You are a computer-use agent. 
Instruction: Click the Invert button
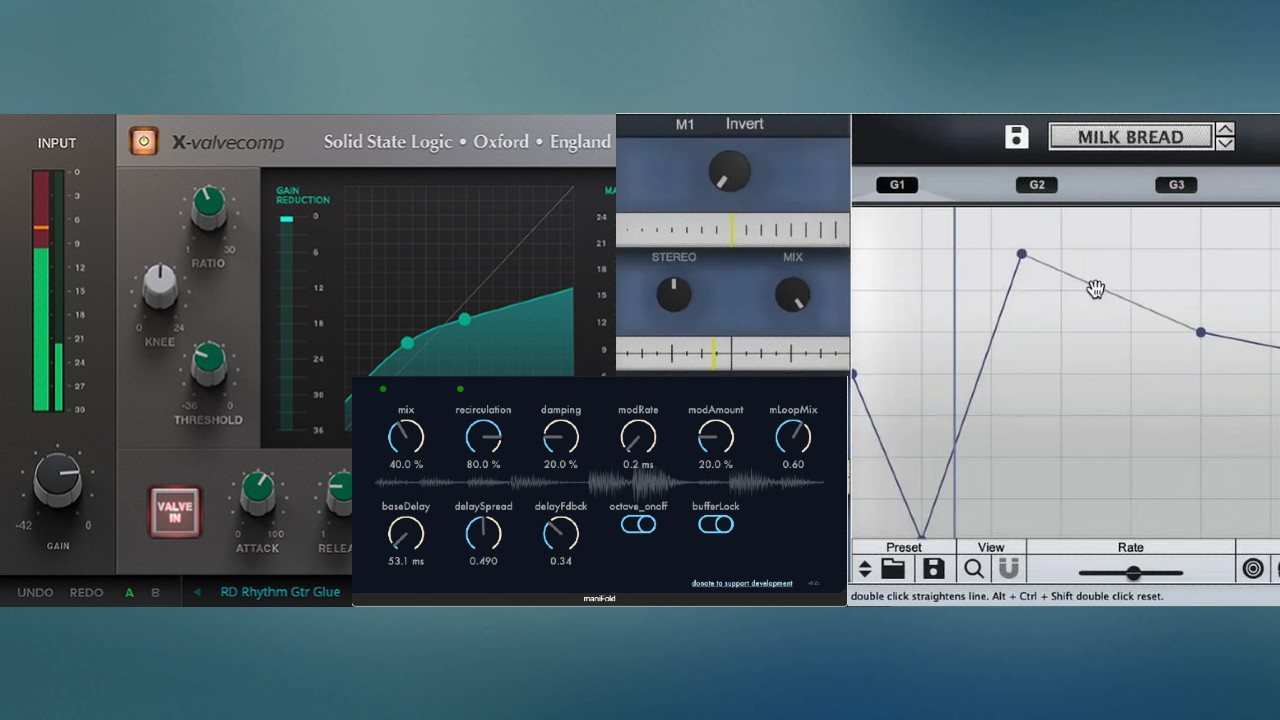pos(744,124)
